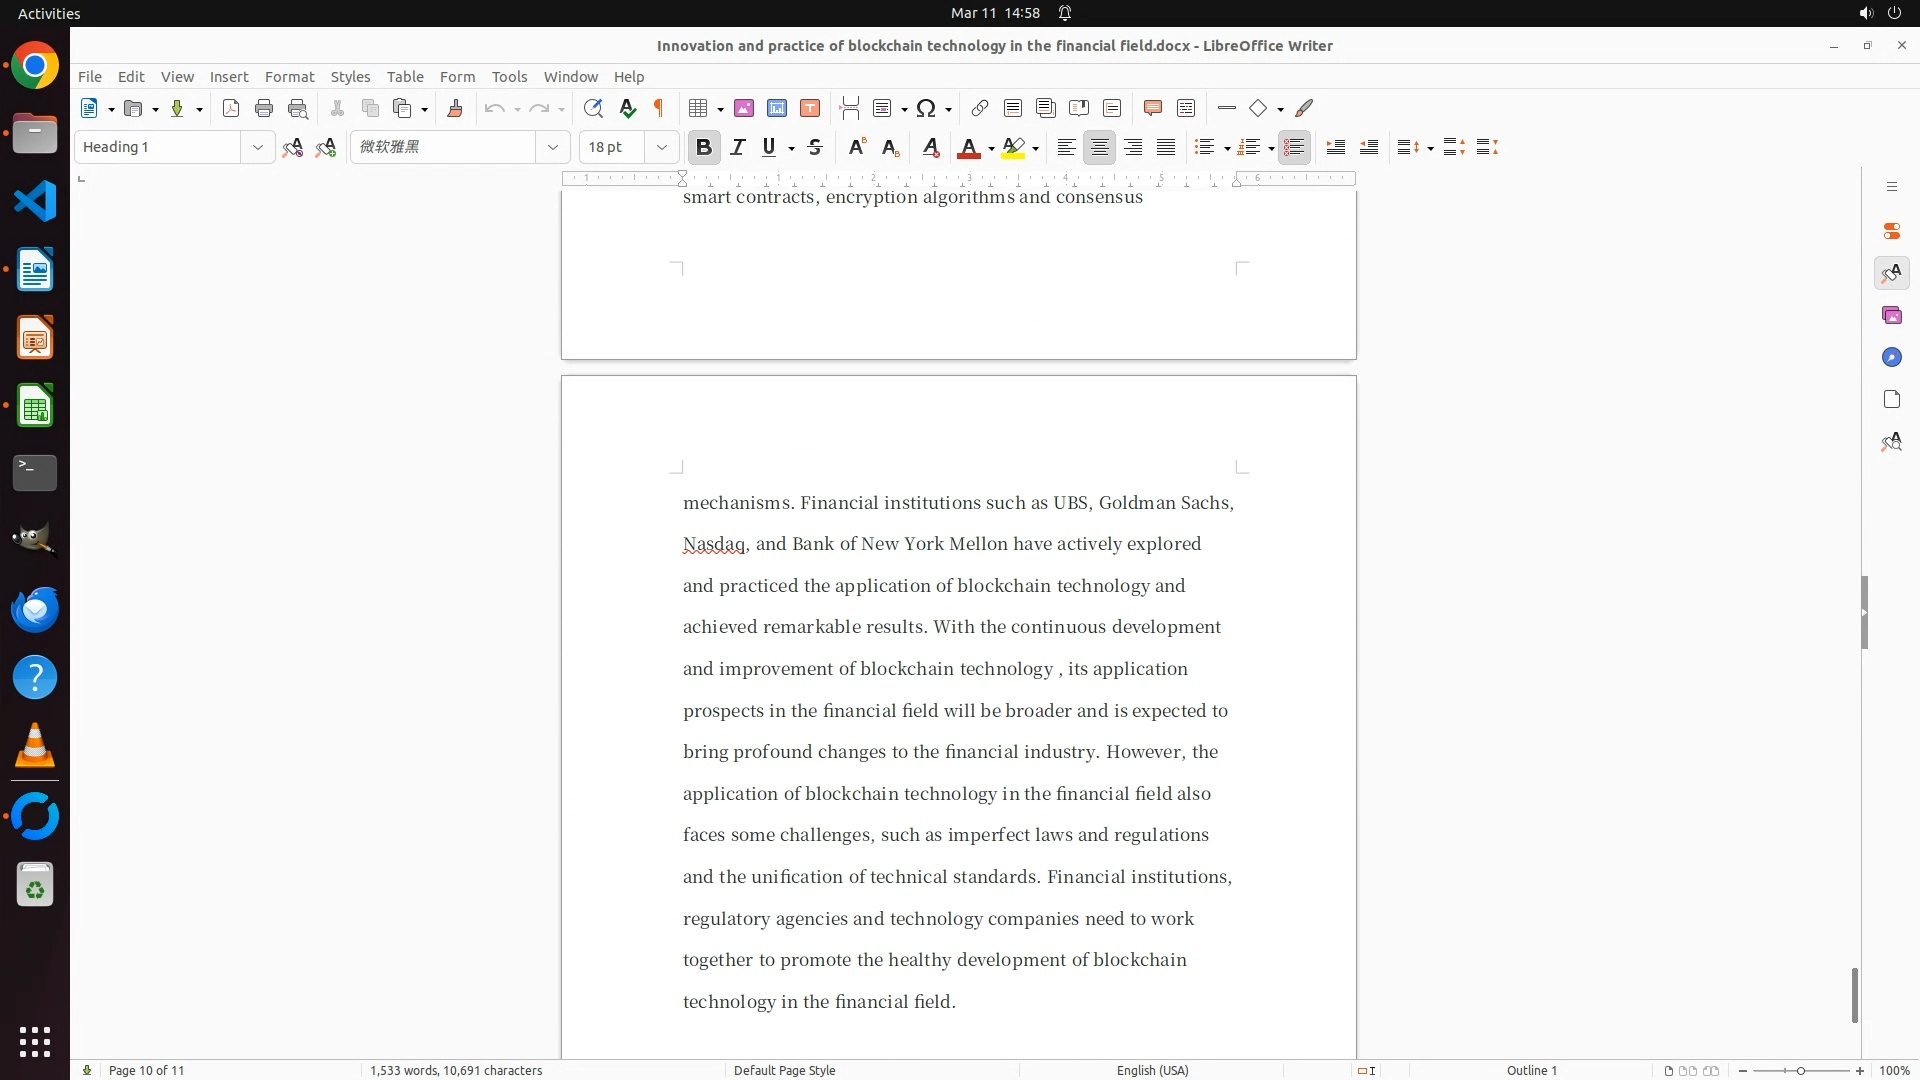The width and height of the screenshot is (1920, 1080).
Task: Open Thunderbird from the dock
Action: [35, 609]
